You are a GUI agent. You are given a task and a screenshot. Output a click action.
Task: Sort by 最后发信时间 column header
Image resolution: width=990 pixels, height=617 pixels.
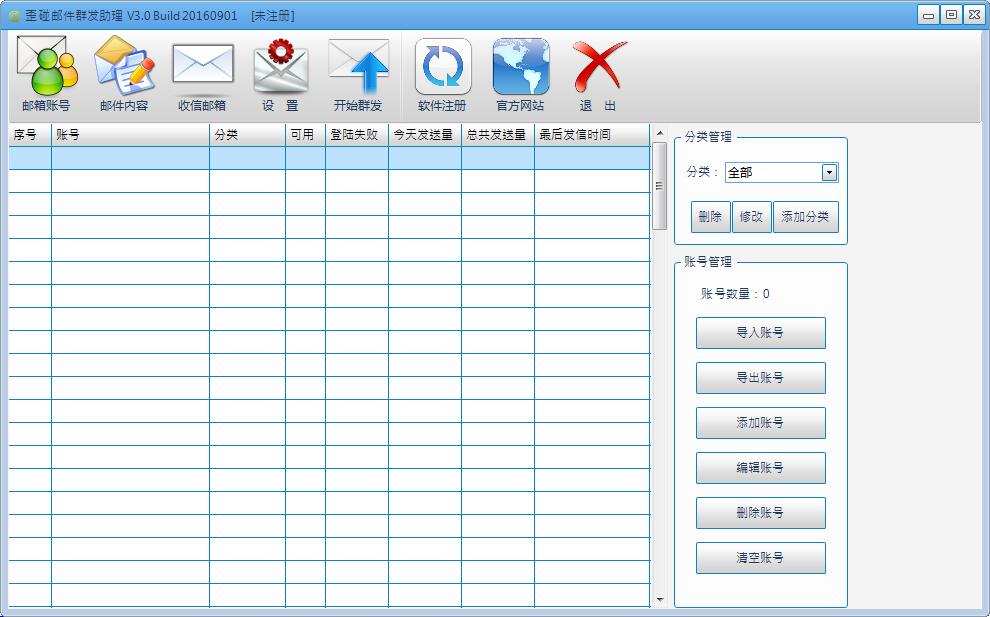click(591, 135)
